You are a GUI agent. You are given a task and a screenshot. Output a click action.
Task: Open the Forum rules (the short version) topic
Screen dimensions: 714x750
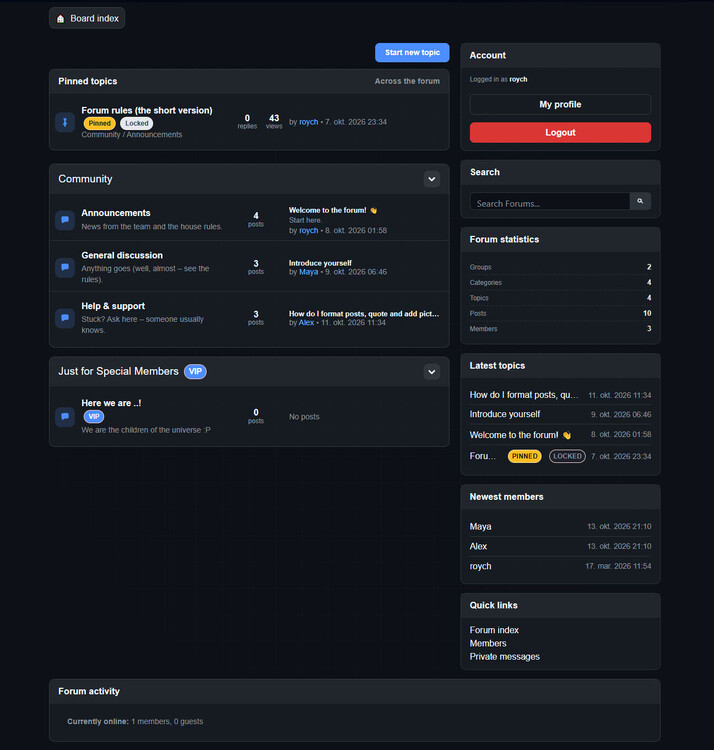coord(147,110)
